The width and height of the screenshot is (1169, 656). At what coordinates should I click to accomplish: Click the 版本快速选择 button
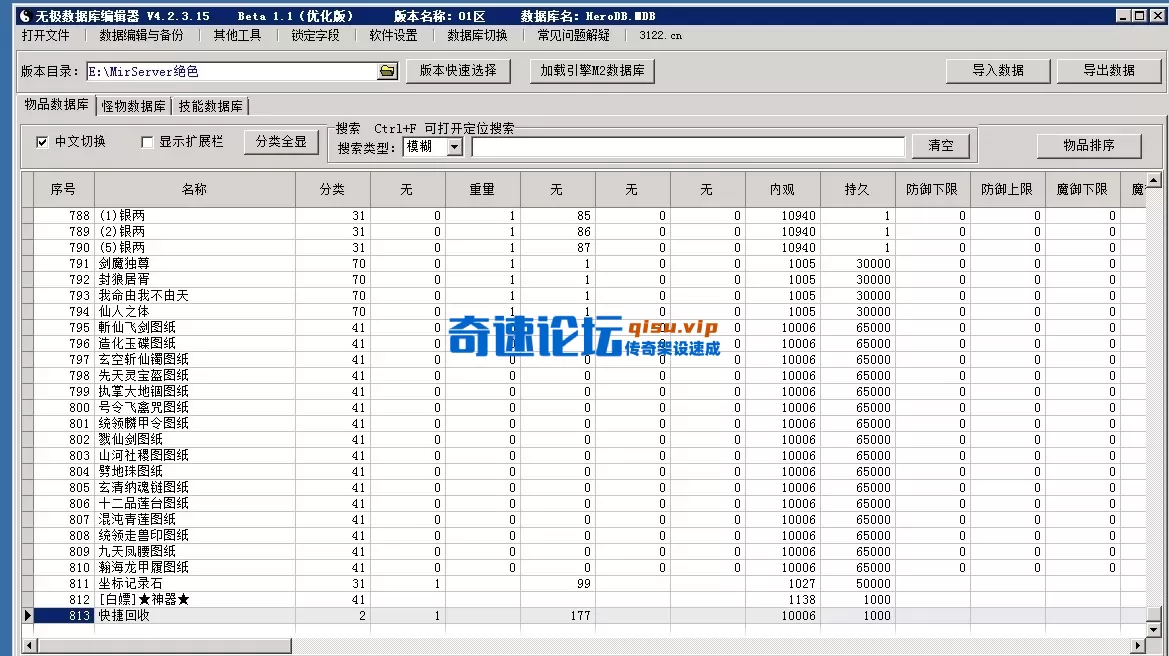[458, 71]
